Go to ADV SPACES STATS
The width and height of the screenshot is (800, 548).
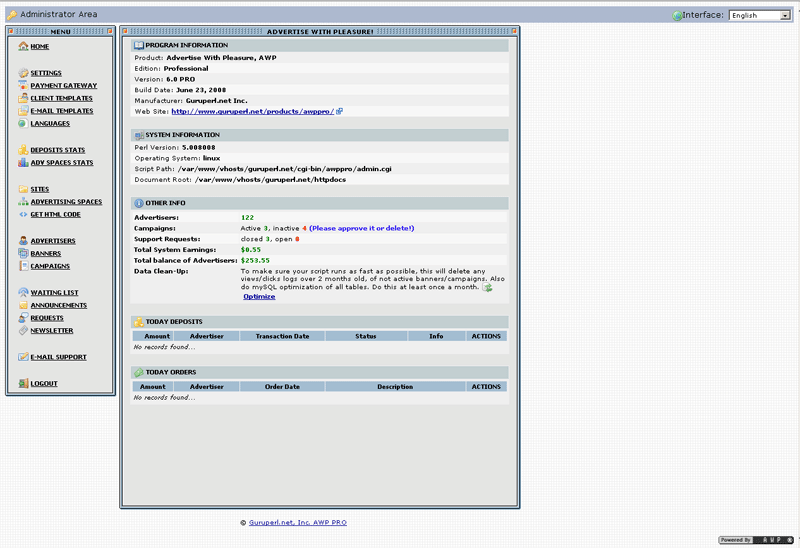tap(62, 163)
